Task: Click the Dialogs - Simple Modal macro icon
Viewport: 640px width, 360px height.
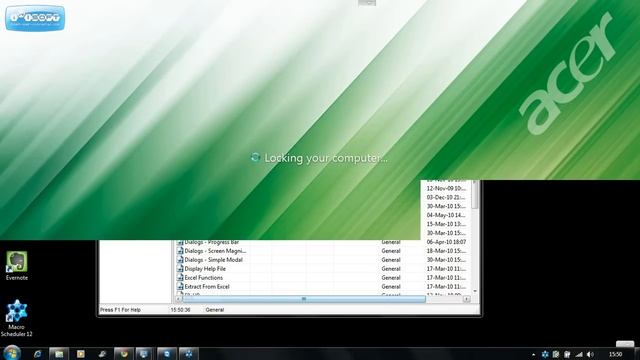Action: pyautogui.click(x=180, y=260)
